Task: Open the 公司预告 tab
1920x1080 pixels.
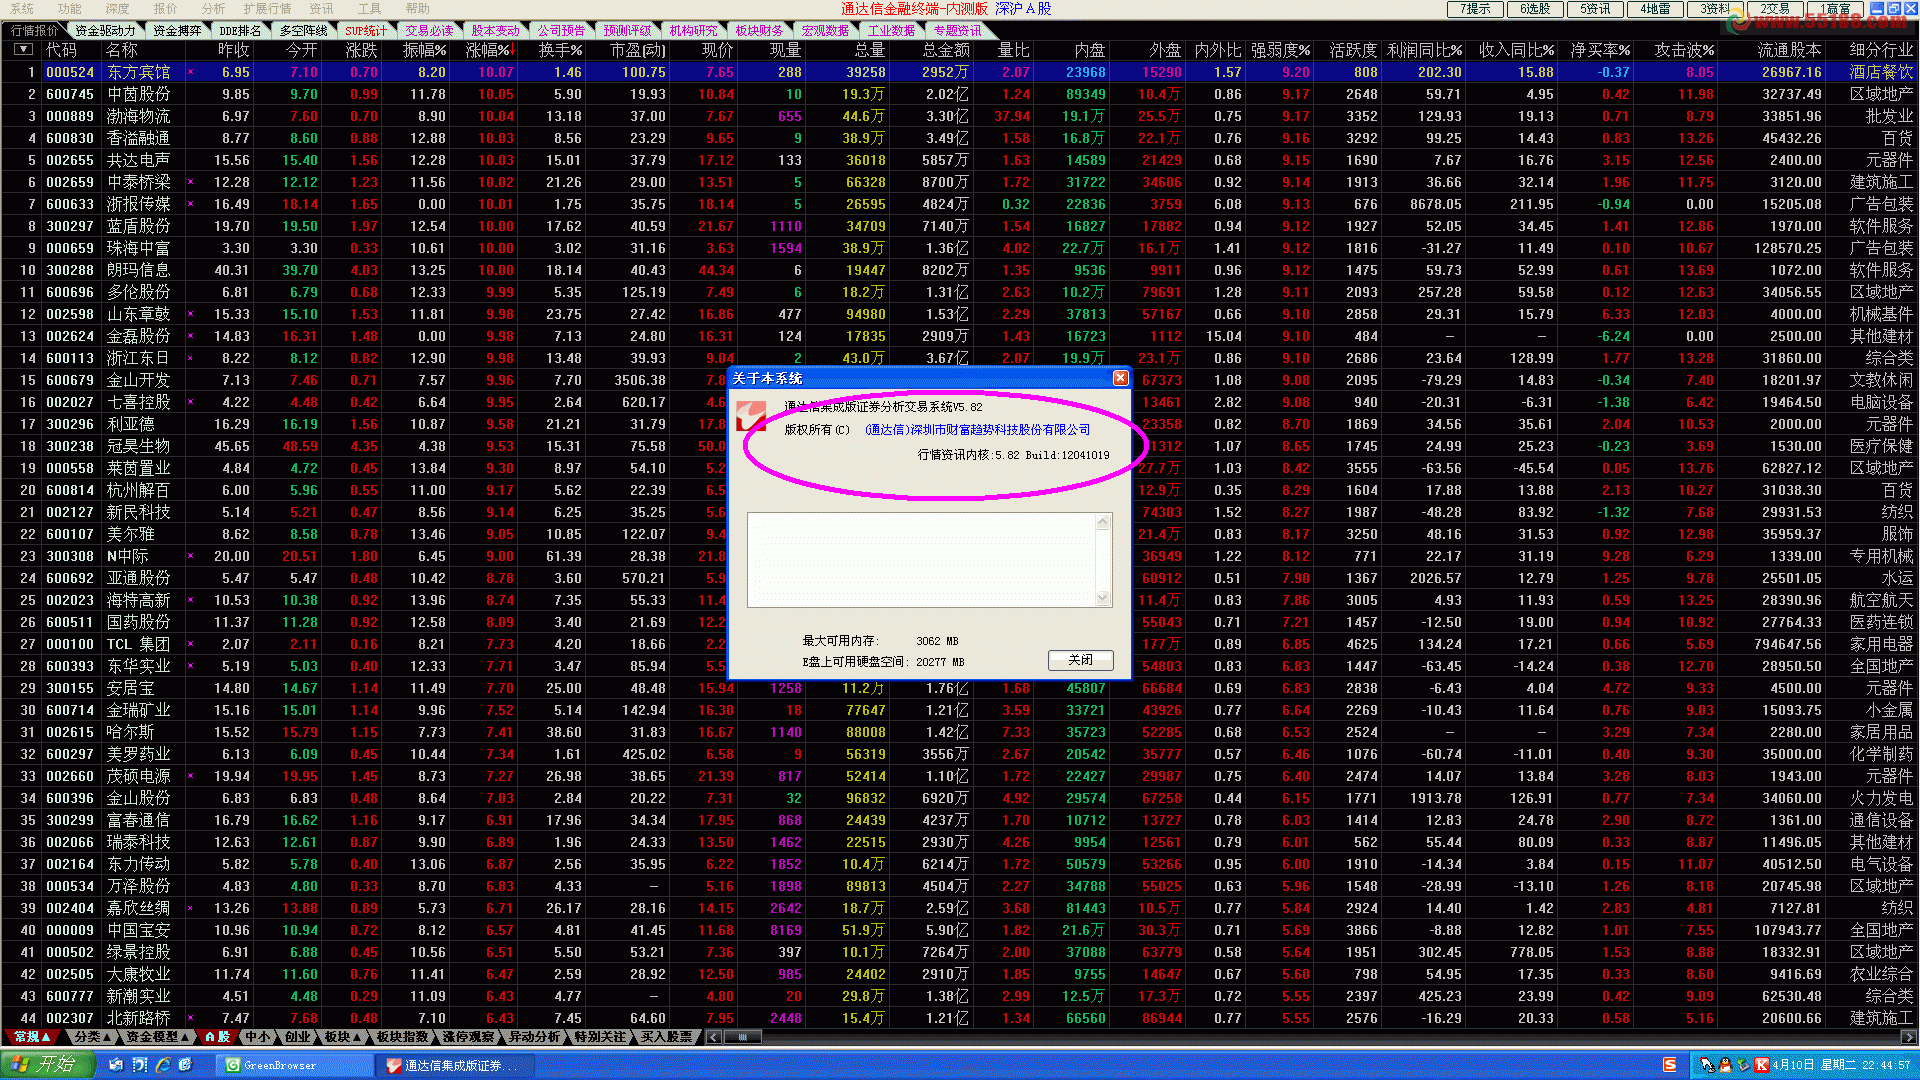Action: coord(561,31)
